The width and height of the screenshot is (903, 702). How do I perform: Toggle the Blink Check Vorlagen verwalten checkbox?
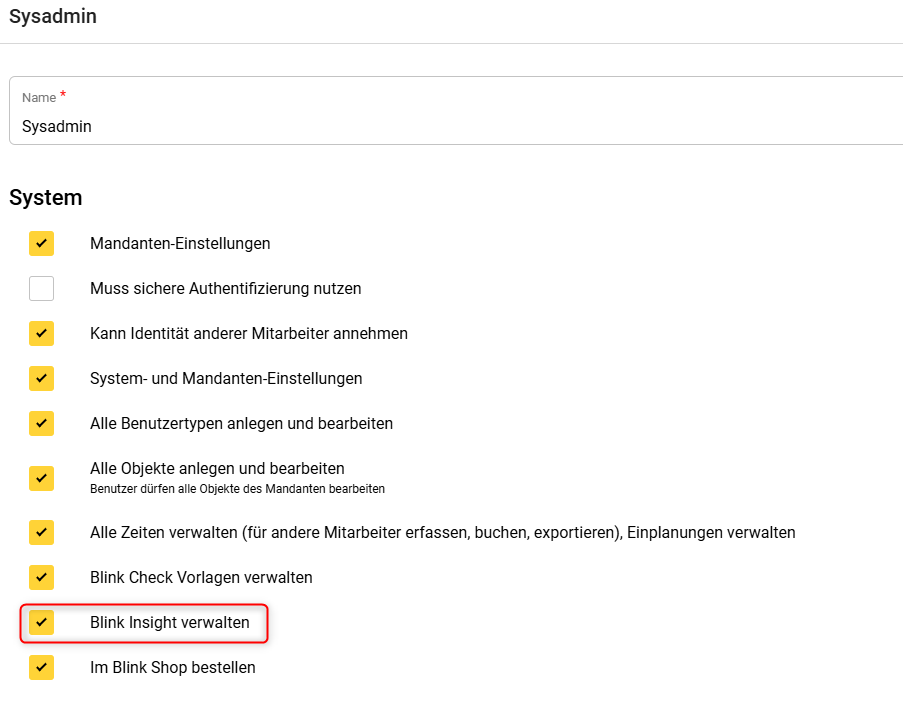coord(41,577)
